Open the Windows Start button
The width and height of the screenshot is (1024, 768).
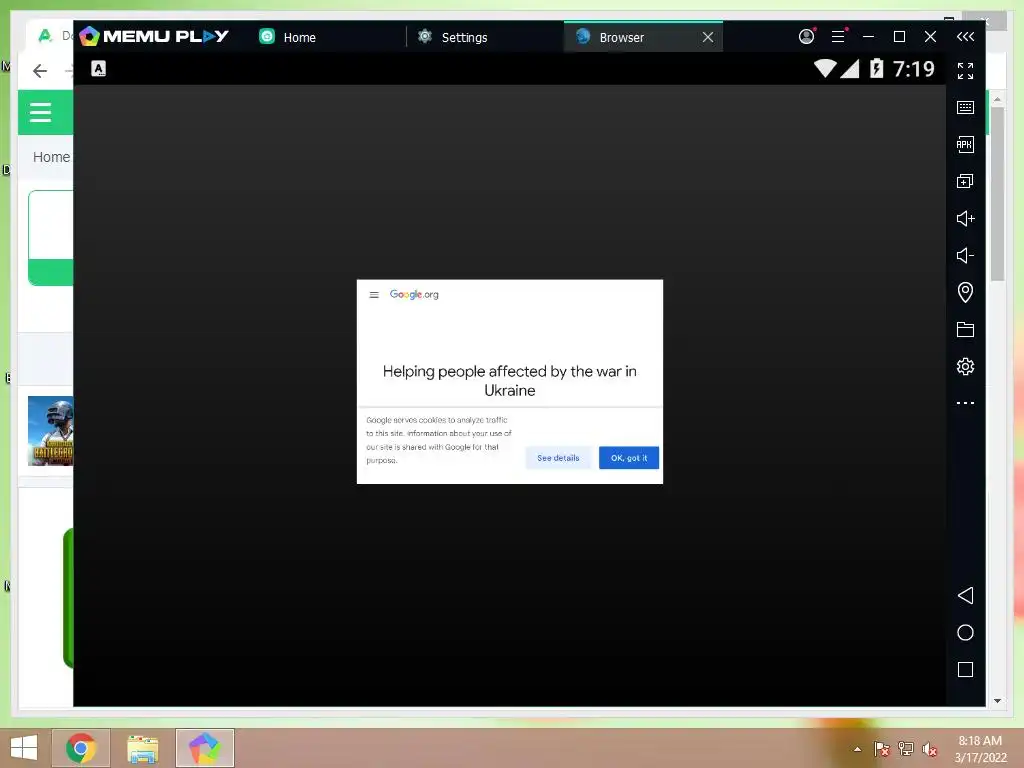click(24, 748)
